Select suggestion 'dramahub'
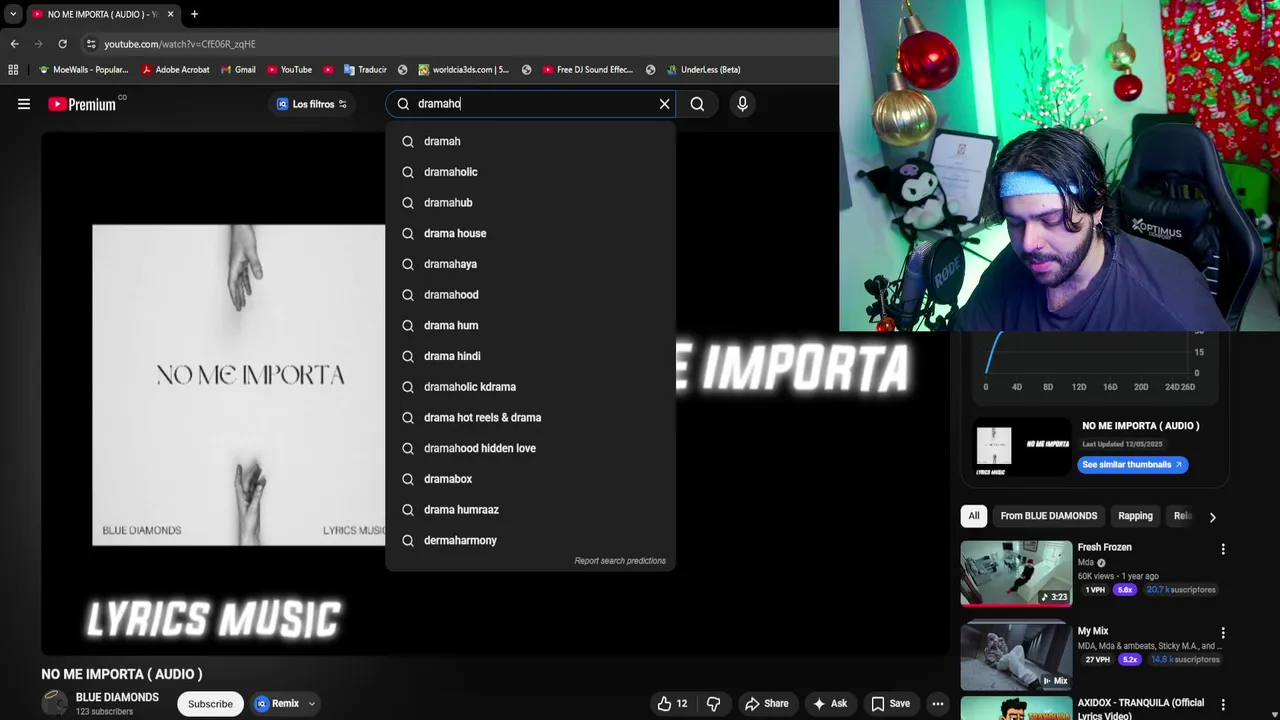The width and height of the screenshot is (1280, 720). click(530, 203)
